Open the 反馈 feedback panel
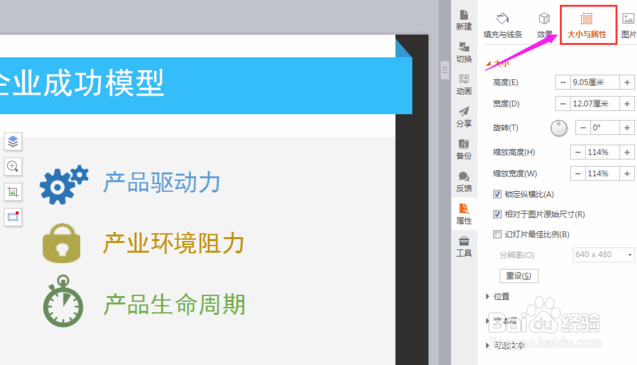Image resolution: width=637 pixels, height=365 pixels. (x=464, y=182)
